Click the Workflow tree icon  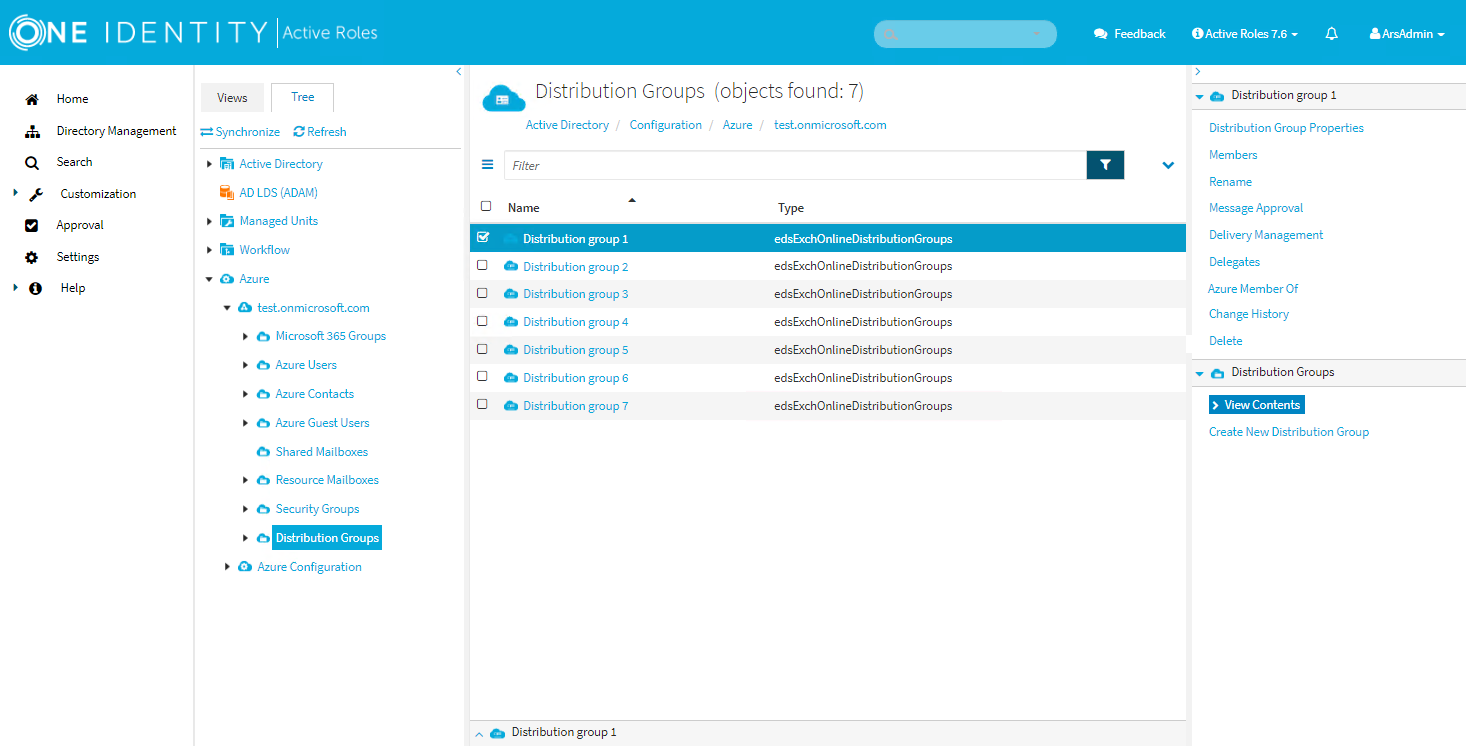227,250
